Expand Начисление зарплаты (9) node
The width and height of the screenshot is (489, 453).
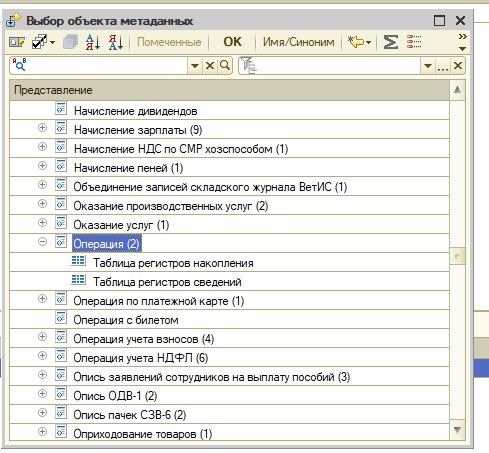(42, 127)
